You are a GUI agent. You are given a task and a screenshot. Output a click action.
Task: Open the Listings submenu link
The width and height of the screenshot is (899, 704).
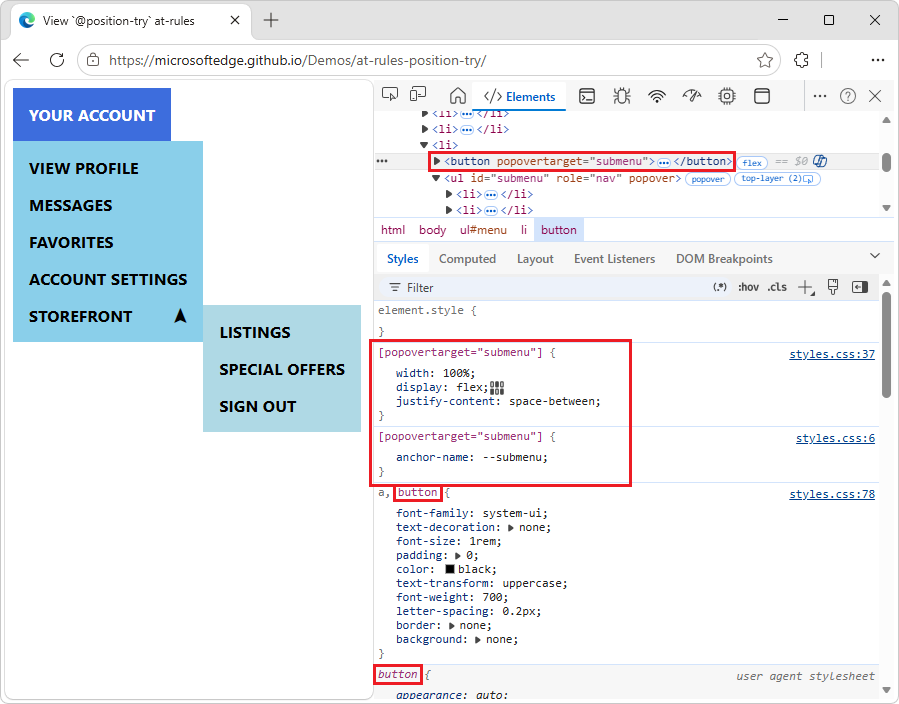tap(255, 333)
